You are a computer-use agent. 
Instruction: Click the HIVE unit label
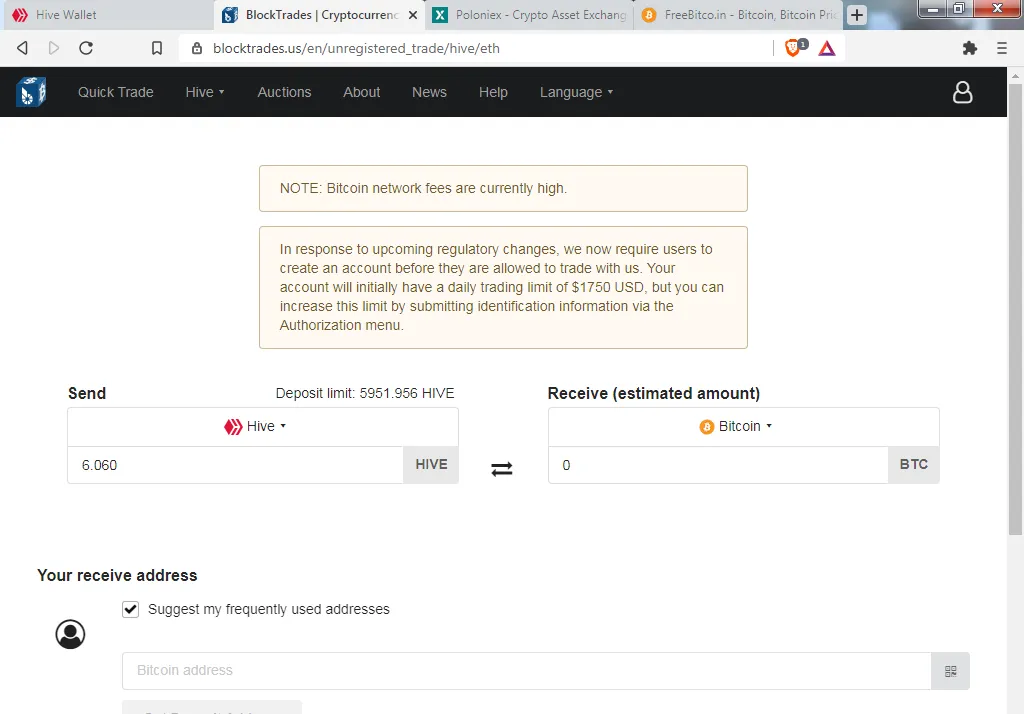[x=431, y=465]
